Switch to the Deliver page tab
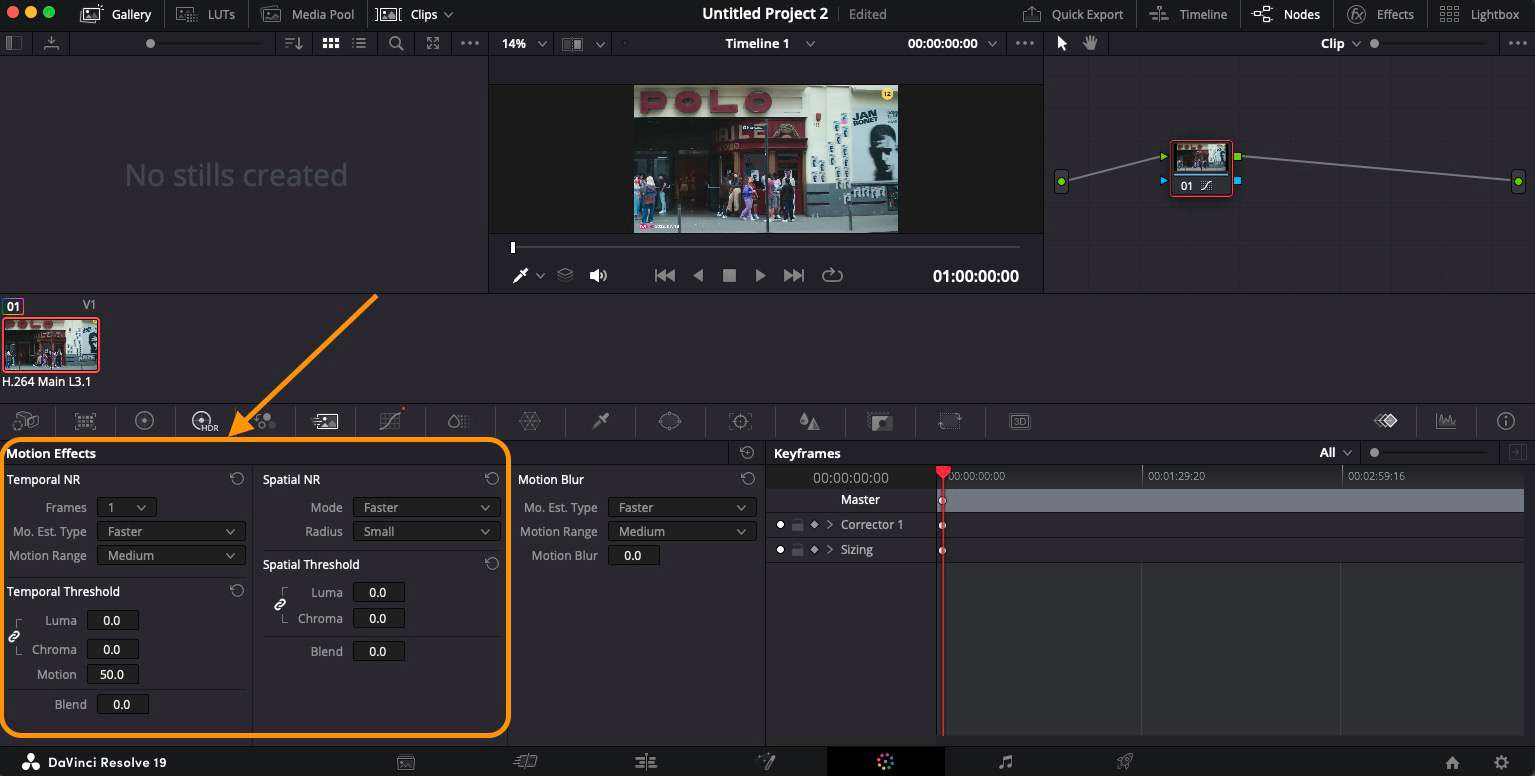 point(1124,762)
